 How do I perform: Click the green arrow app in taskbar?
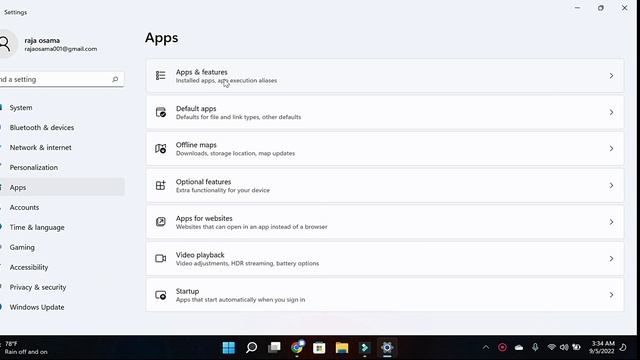pyautogui.click(x=364, y=348)
